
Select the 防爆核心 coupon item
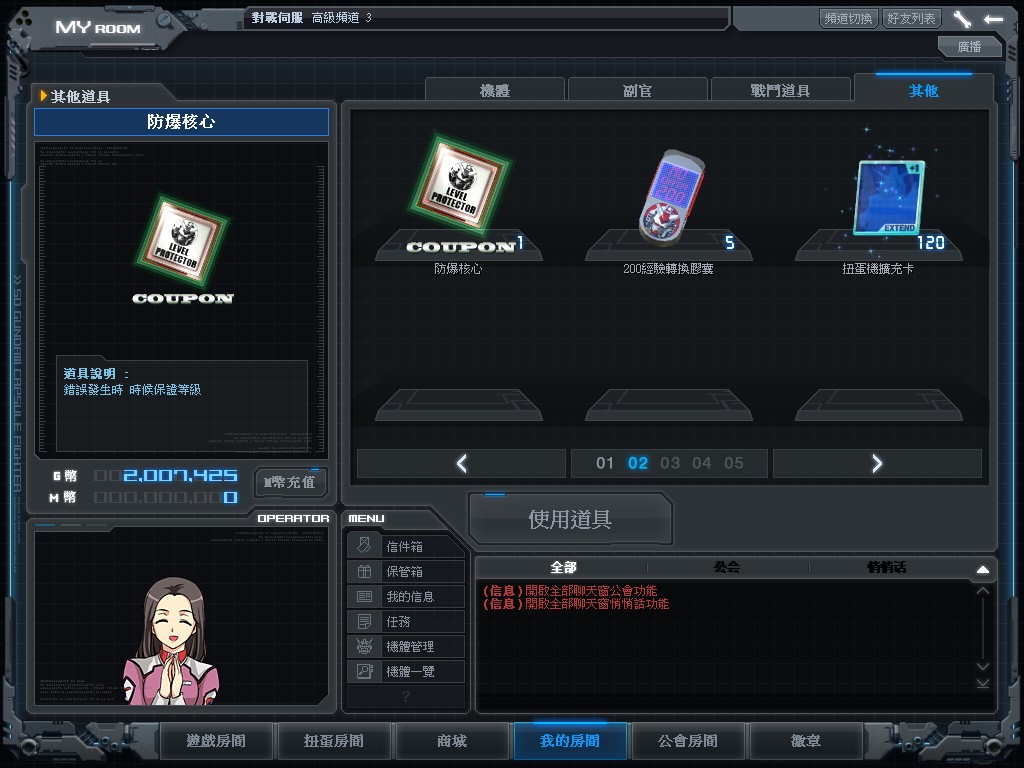(x=459, y=196)
